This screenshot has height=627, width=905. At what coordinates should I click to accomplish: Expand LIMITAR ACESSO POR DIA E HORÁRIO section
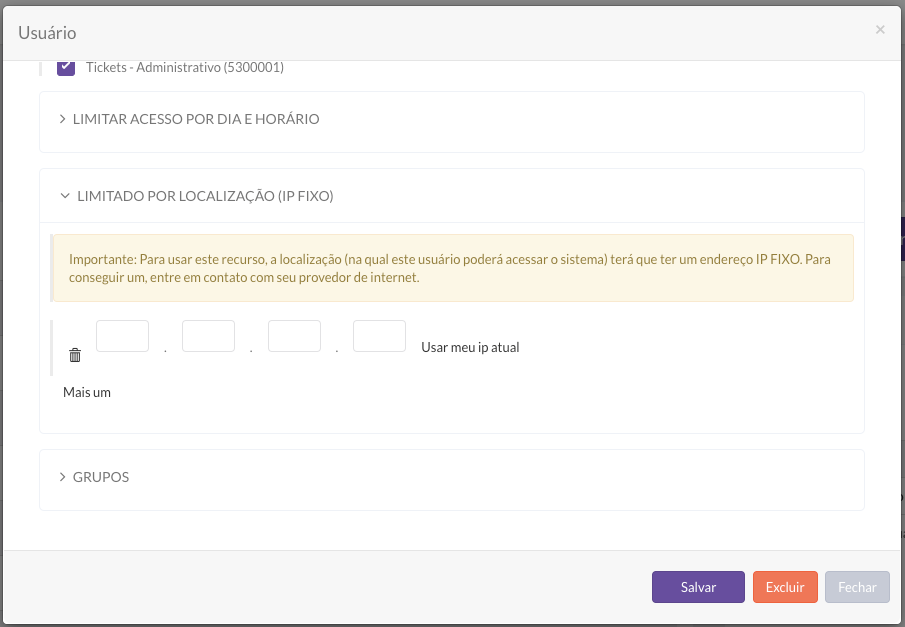[190, 119]
